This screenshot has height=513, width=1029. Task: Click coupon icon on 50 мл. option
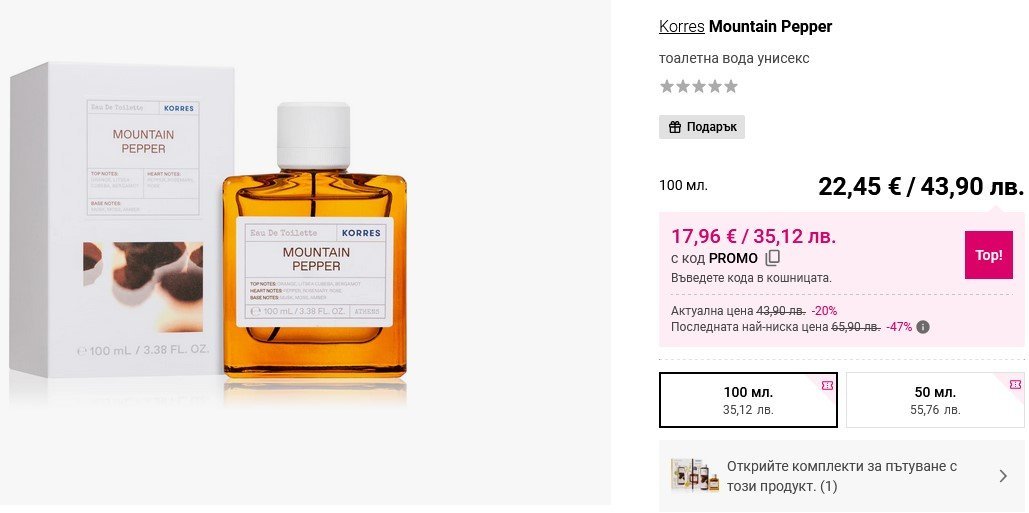click(1015, 385)
